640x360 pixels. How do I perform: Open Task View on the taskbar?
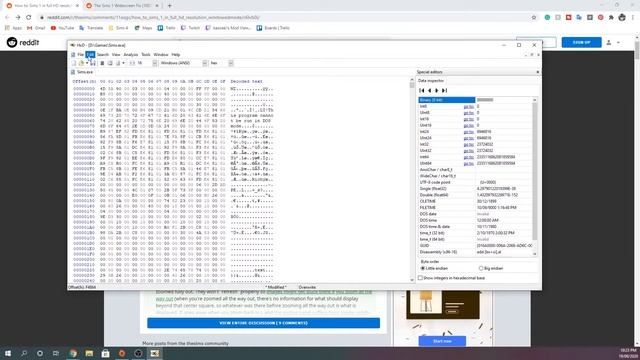[x=56, y=353]
